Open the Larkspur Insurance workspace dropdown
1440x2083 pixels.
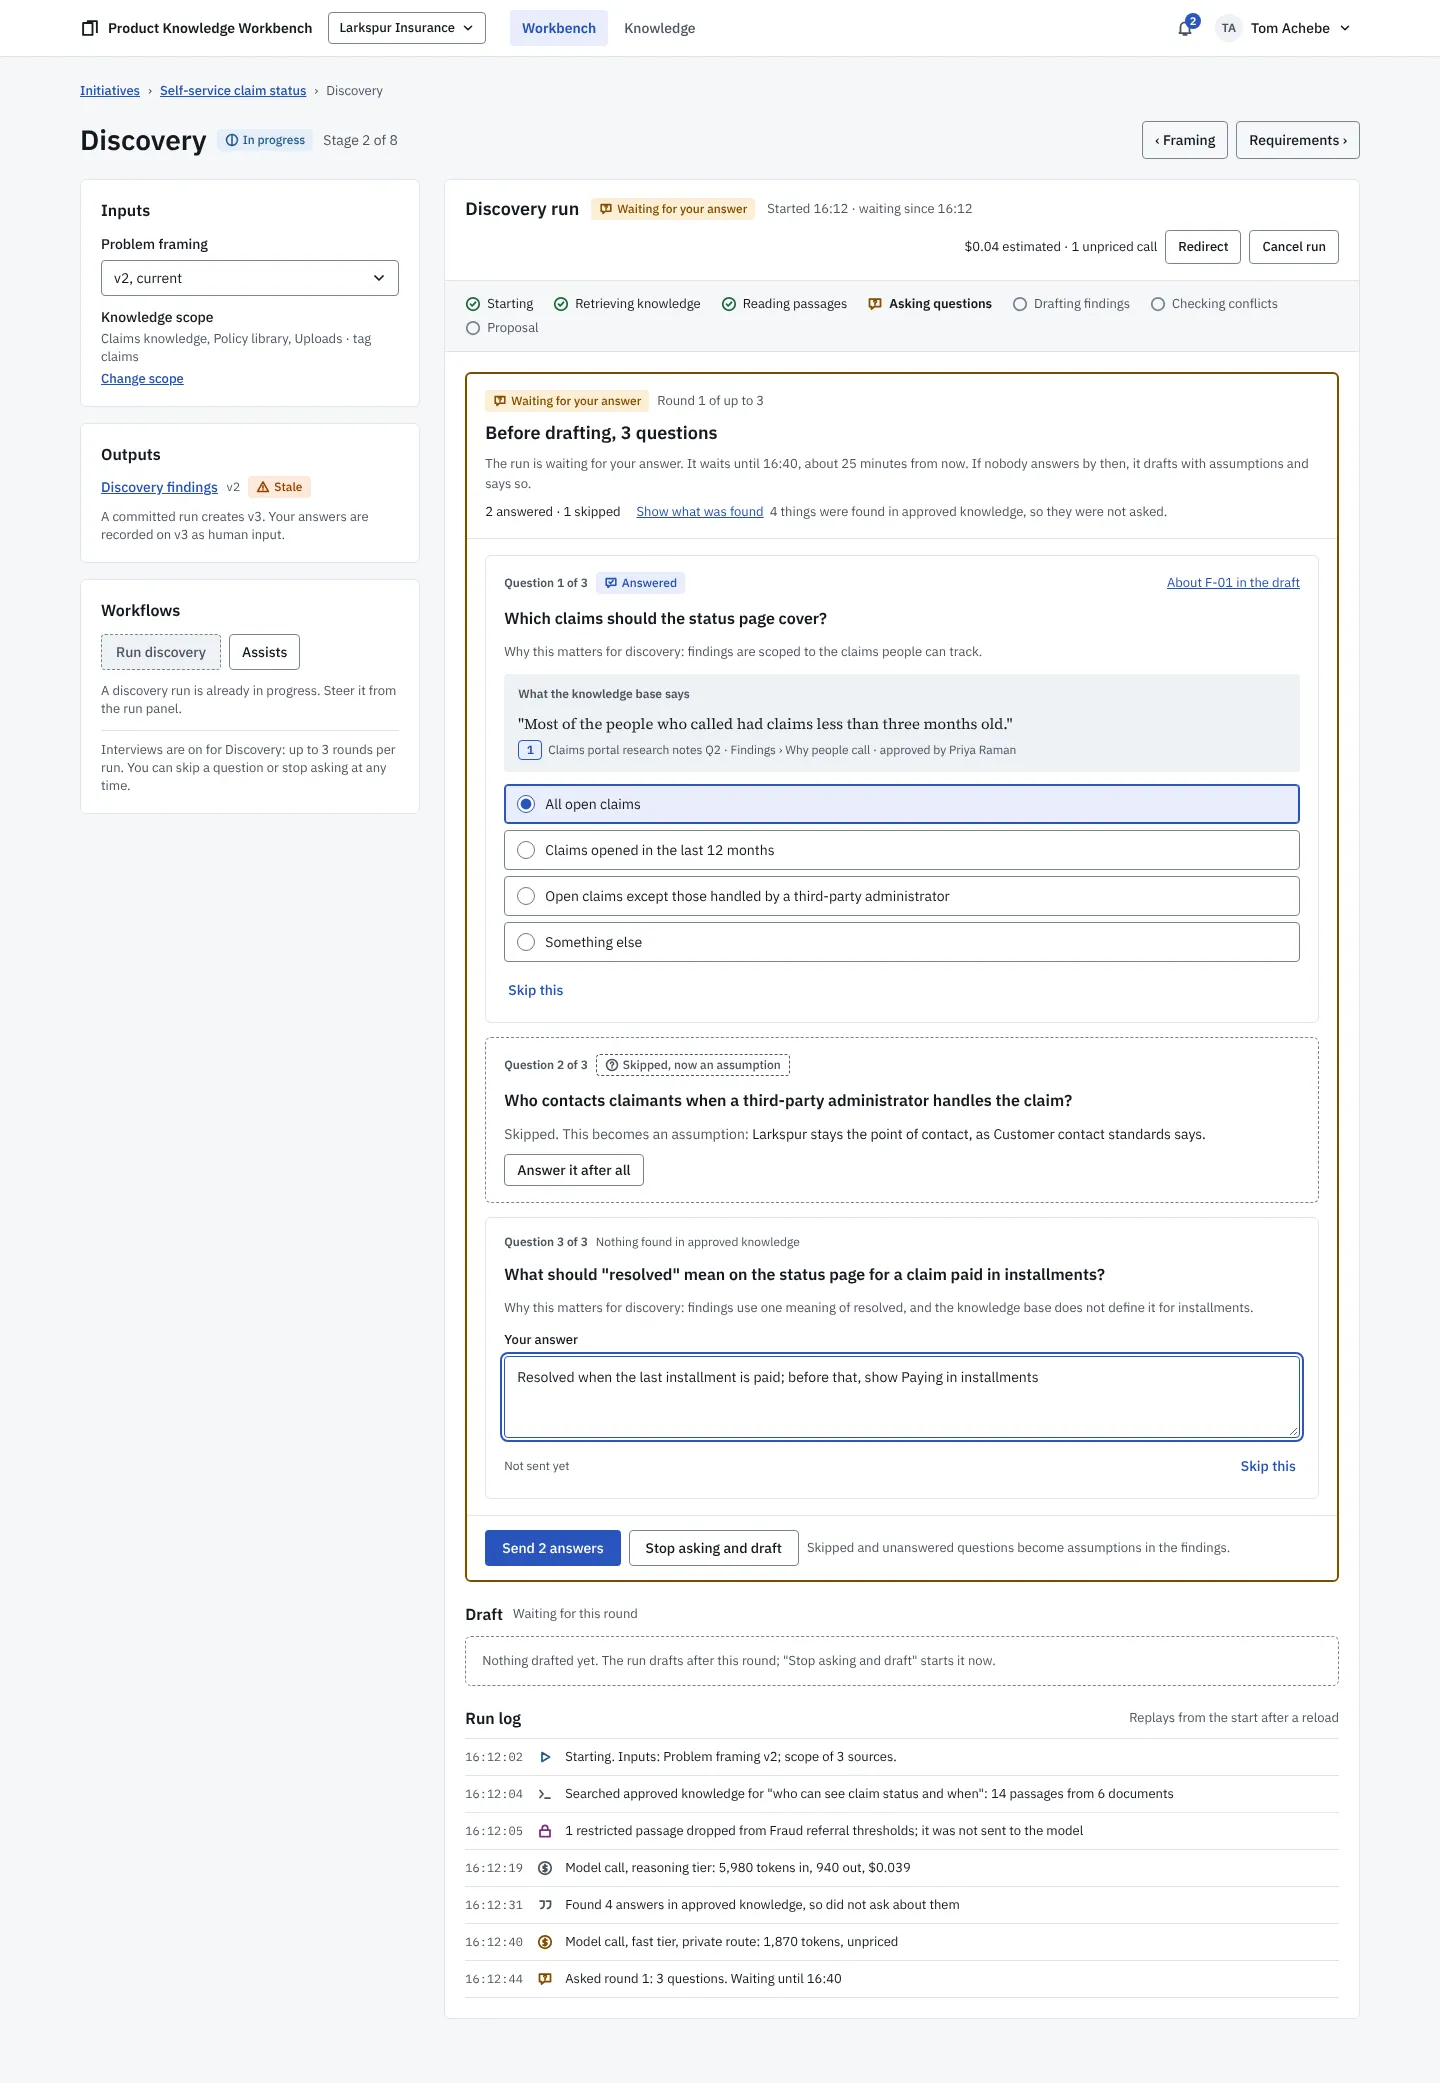coord(407,28)
